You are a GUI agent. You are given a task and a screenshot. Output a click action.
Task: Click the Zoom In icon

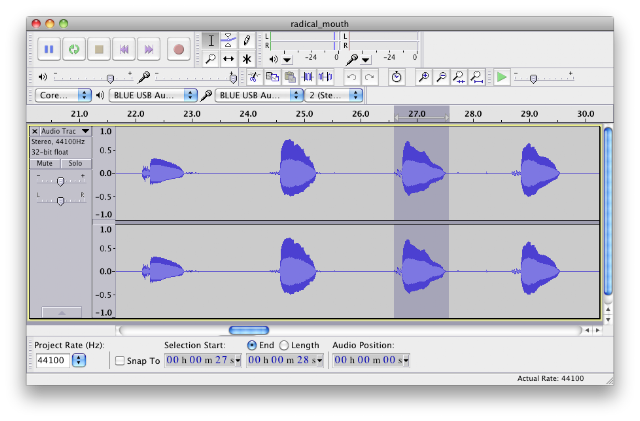point(424,77)
